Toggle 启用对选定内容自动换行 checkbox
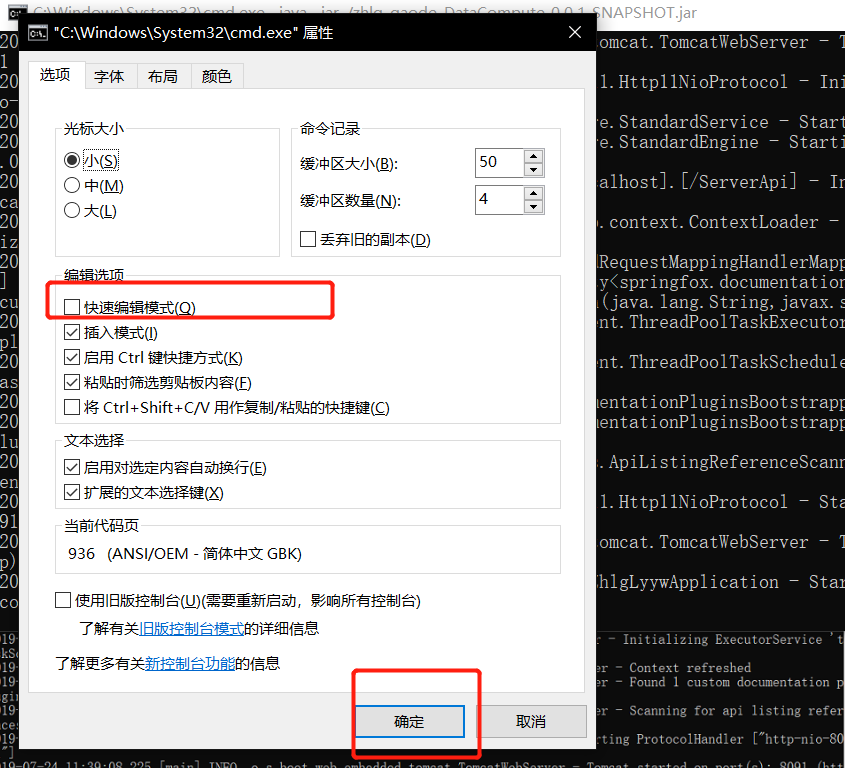Viewport: 845px width, 768px height. coord(72,467)
